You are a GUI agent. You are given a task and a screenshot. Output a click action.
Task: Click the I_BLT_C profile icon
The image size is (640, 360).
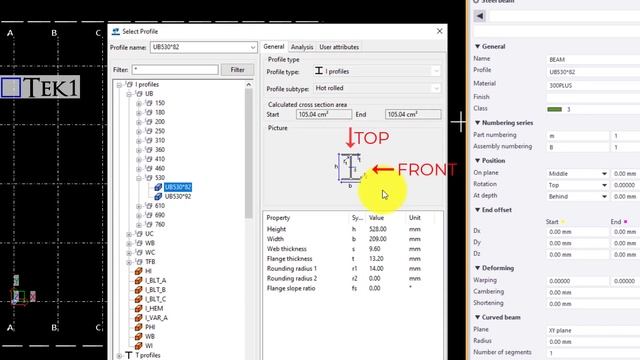(138, 299)
